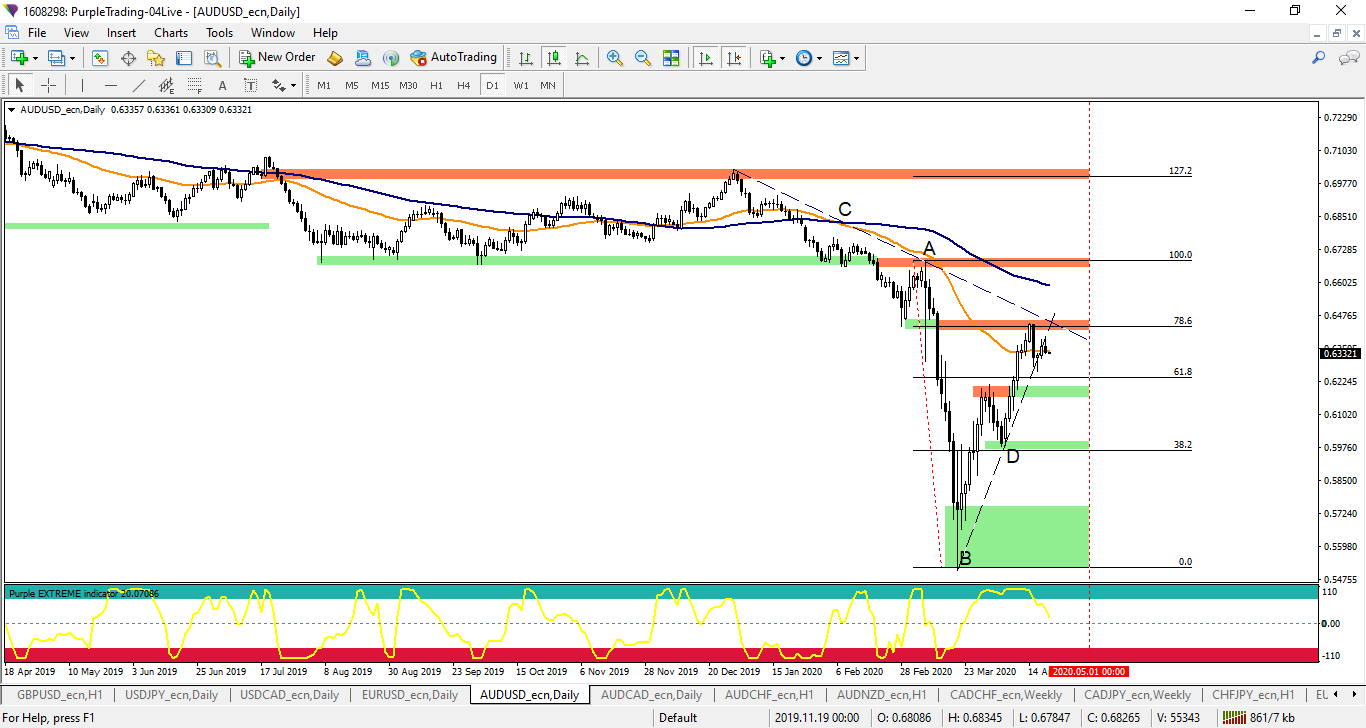Click the New Order button

point(277,58)
